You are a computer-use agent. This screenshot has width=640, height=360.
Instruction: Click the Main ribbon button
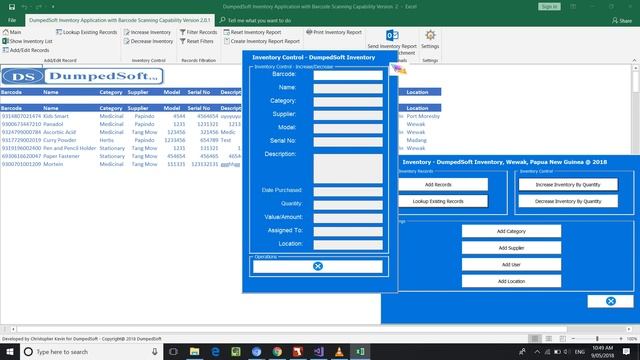click(x=12, y=32)
